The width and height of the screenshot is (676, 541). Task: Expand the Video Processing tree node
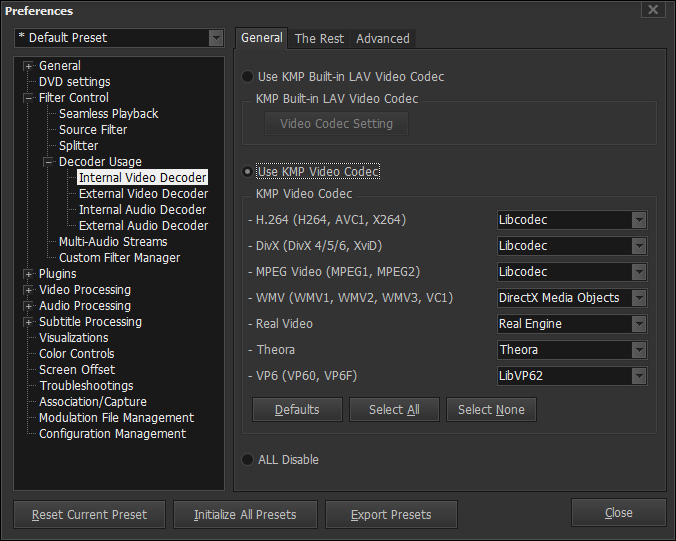pos(28,290)
